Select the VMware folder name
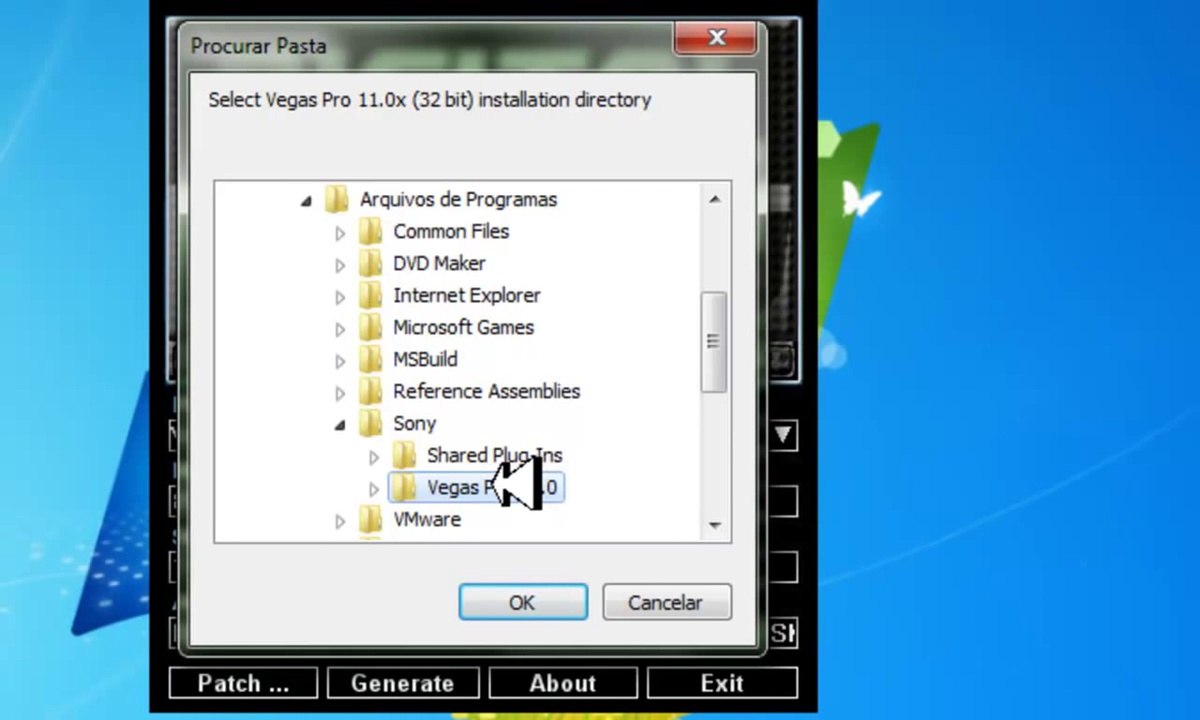 pos(427,519)
